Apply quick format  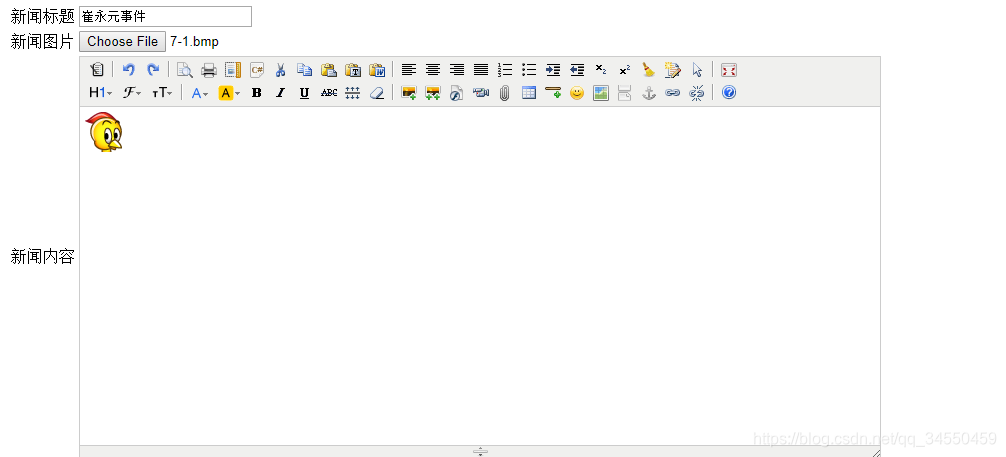click(x=672, y=70)
